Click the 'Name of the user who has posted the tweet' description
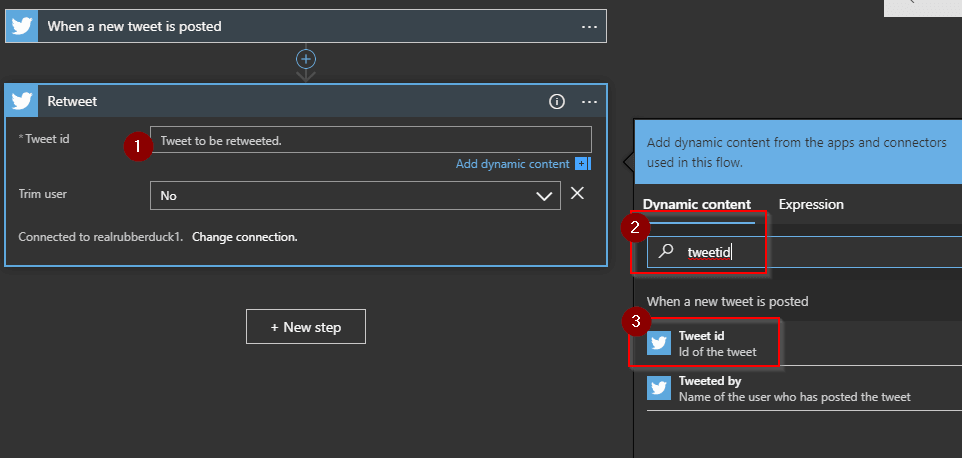This screenshot has height=458, width=962. coord(795,397)
